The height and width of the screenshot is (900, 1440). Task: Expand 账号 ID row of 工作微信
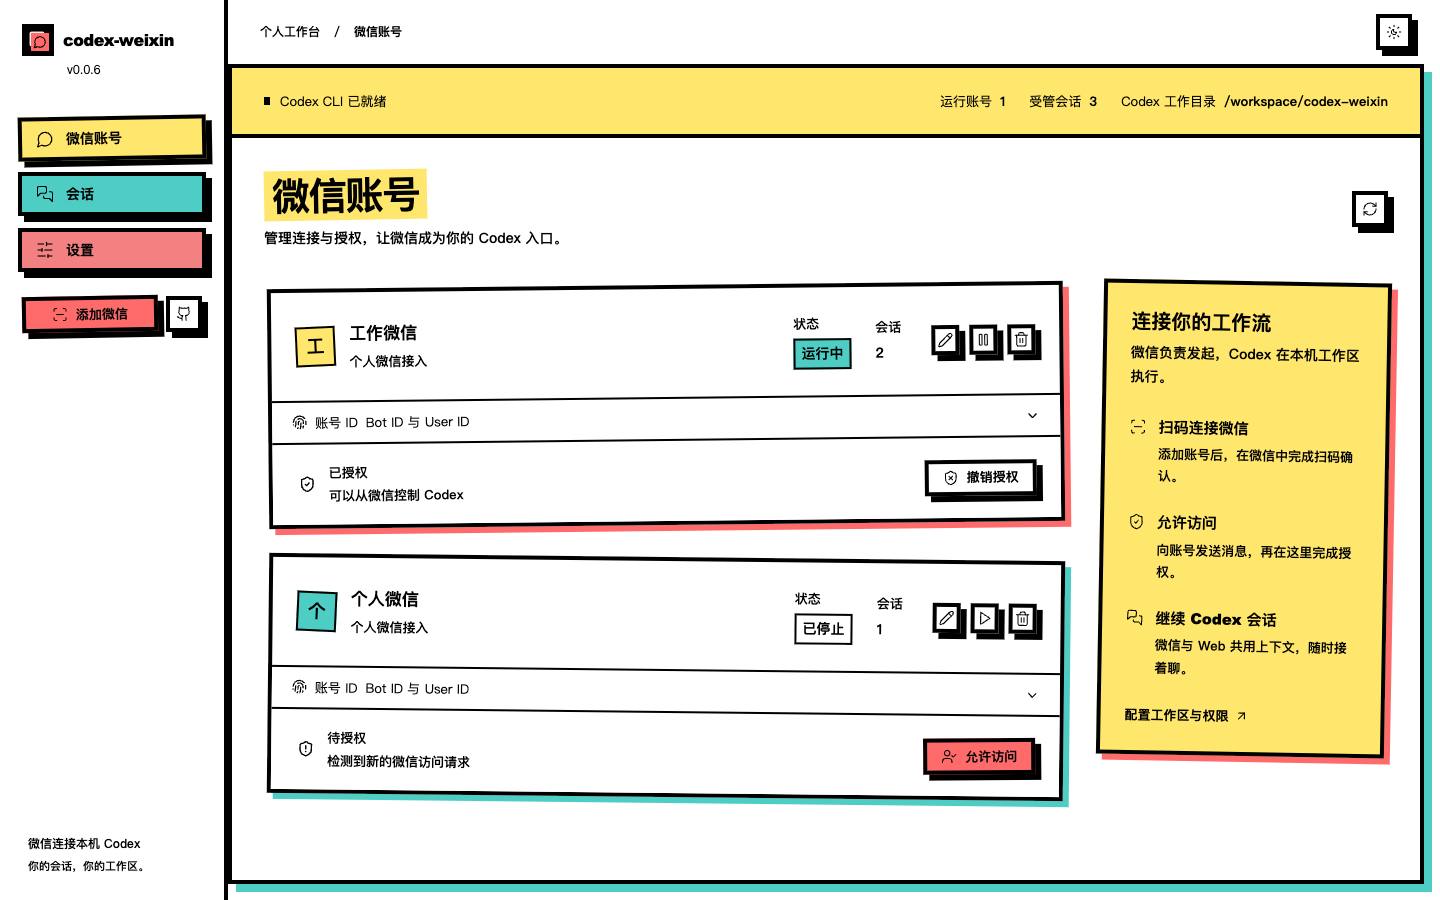[665, 420]
